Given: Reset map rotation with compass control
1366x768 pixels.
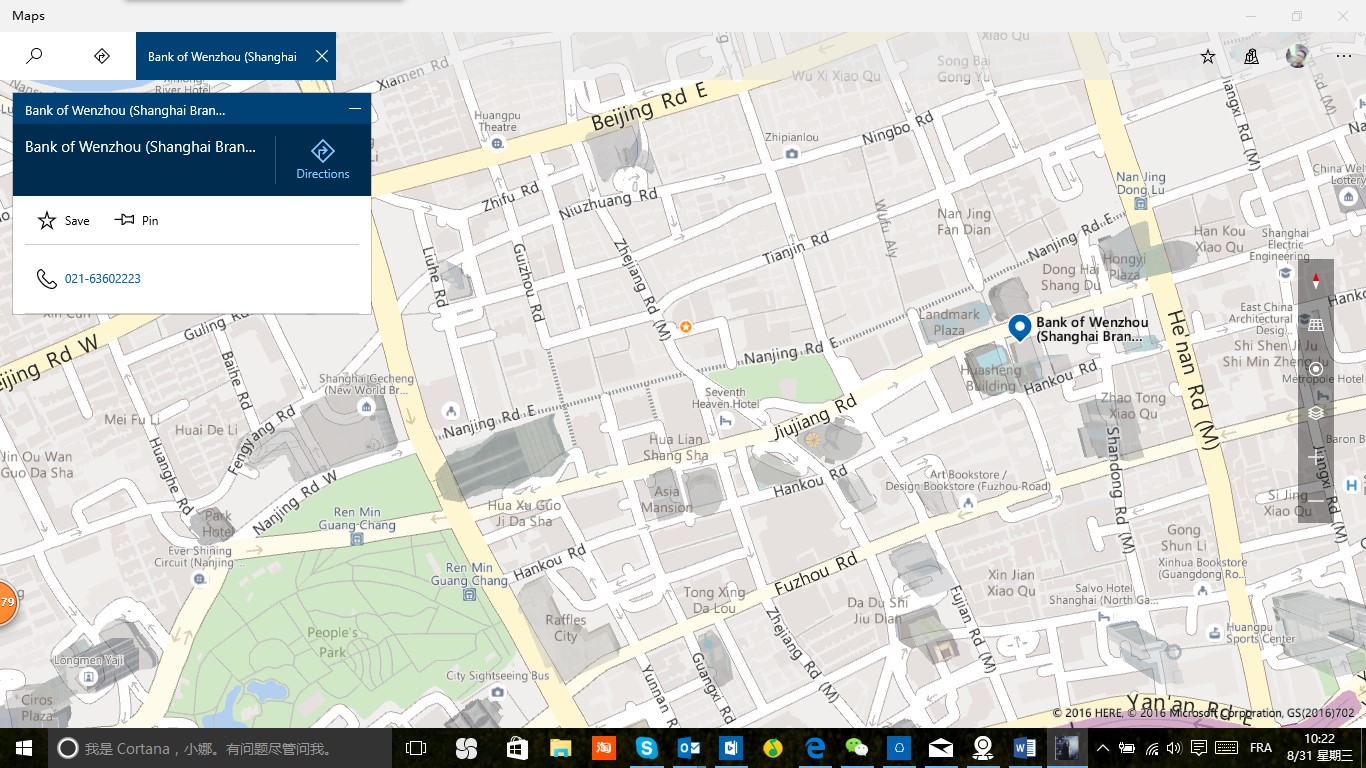Looking at the screenshot, I should [x=1316, y=282].
